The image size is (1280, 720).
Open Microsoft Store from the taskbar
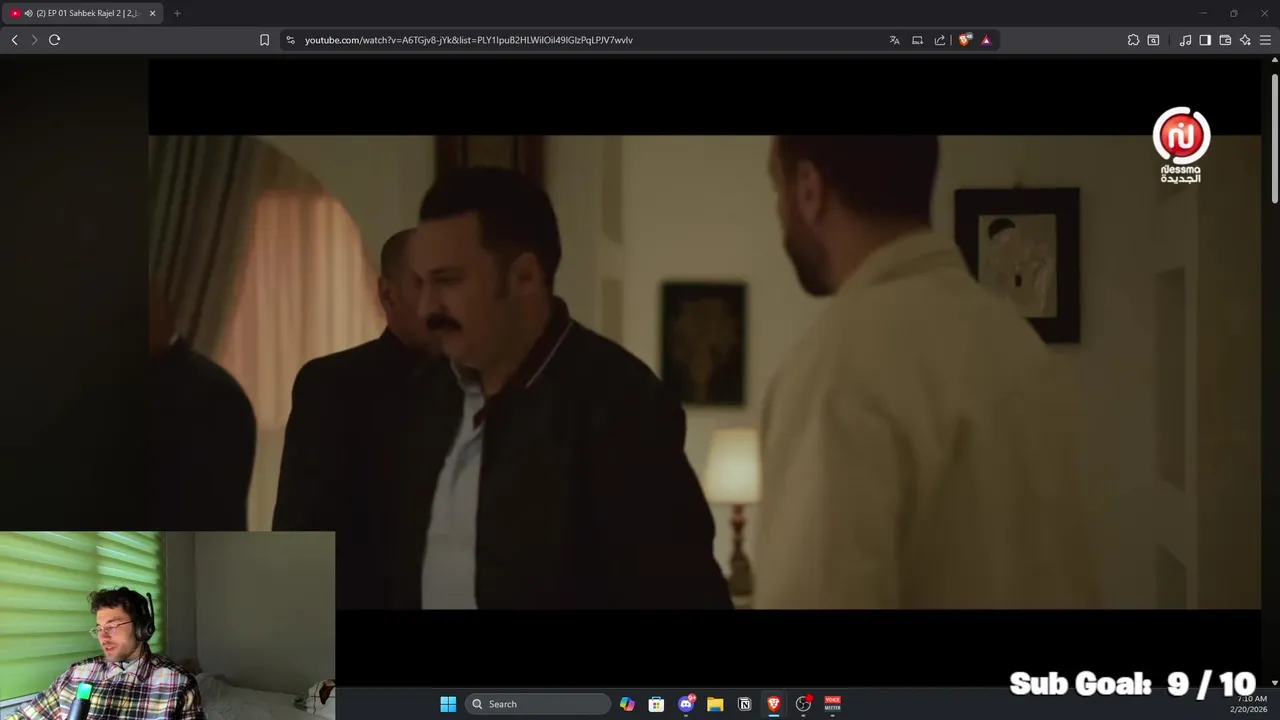click(x=656, y=704)
